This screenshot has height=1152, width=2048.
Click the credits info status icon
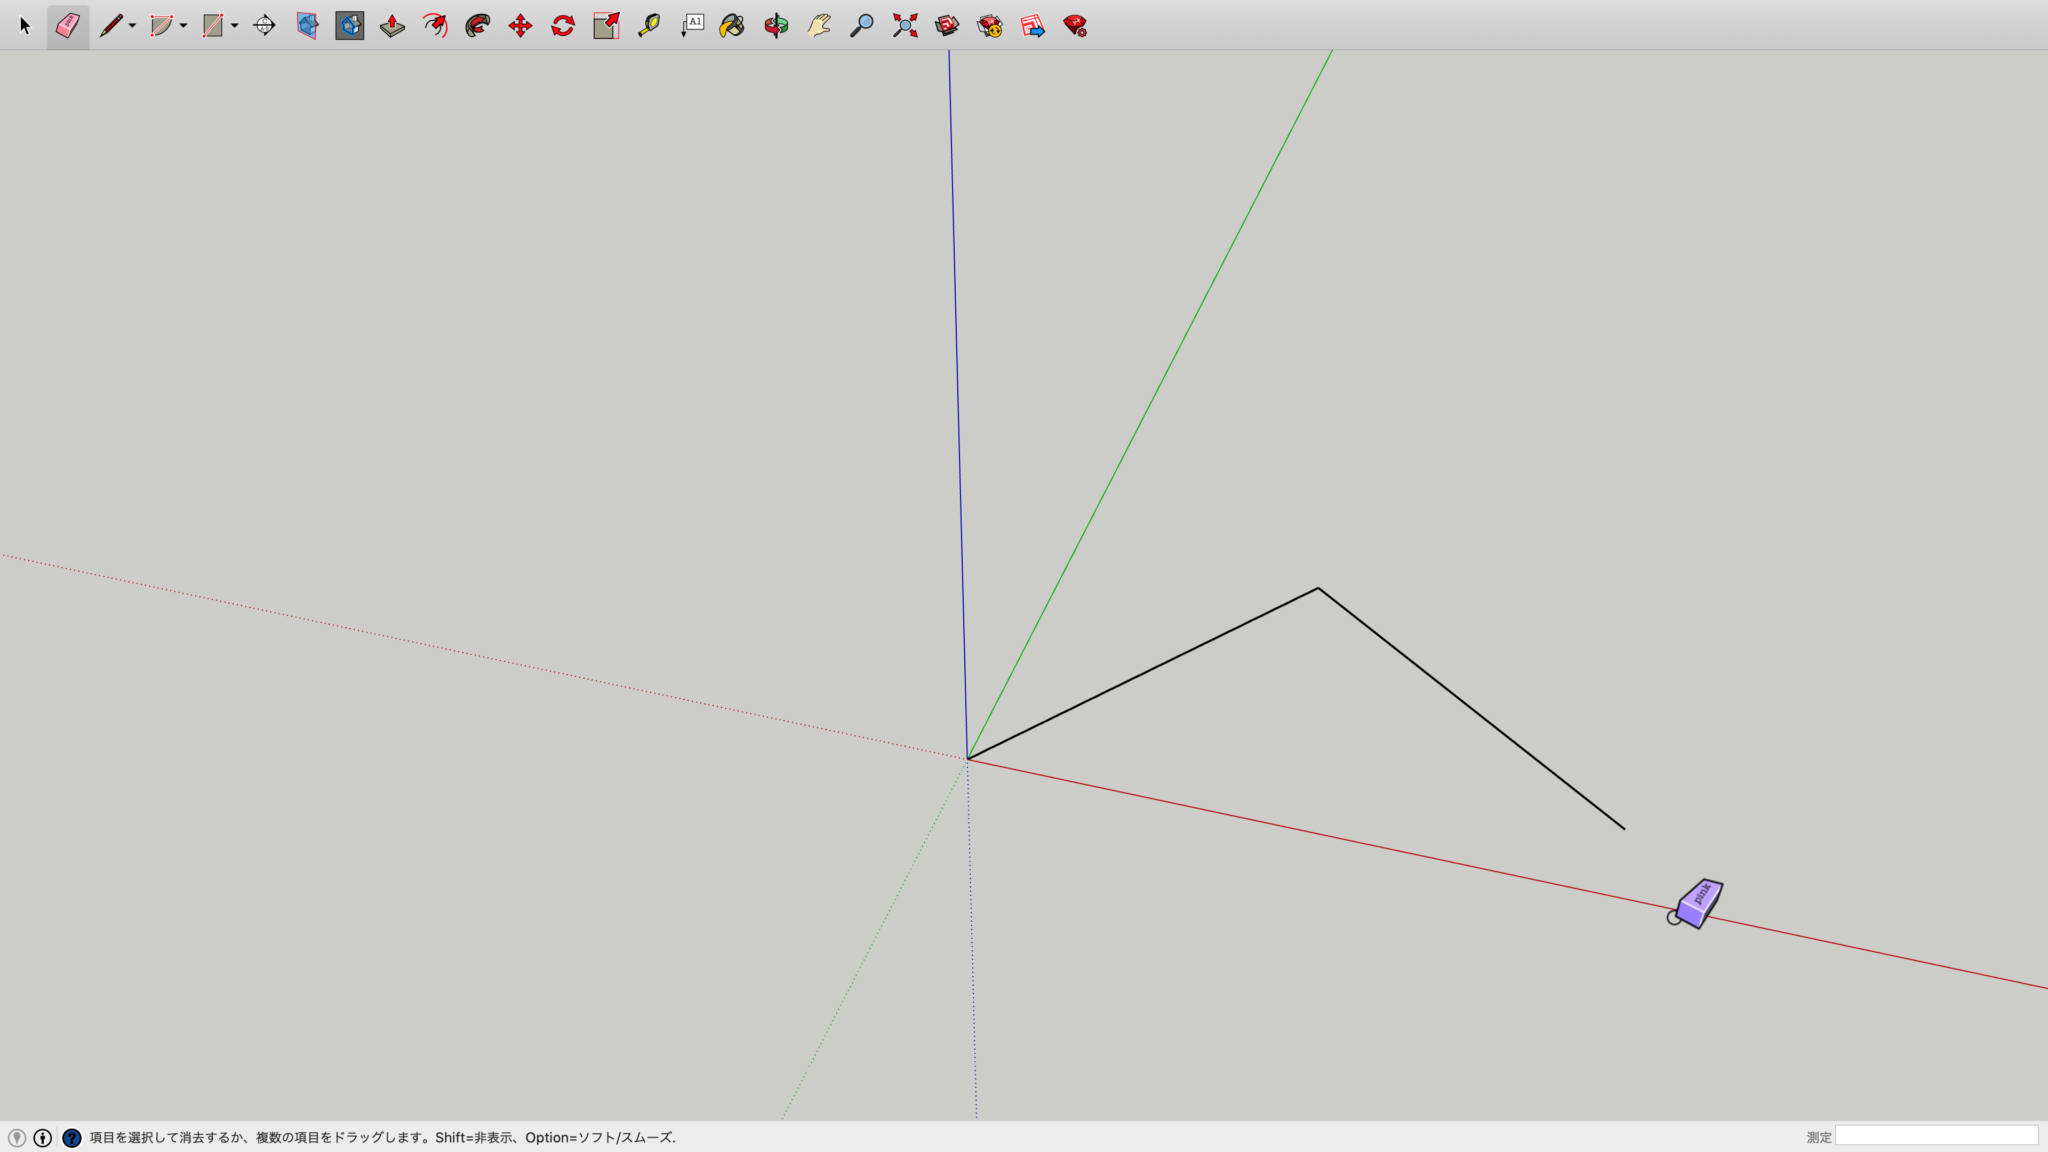(x=43, y=1138)
